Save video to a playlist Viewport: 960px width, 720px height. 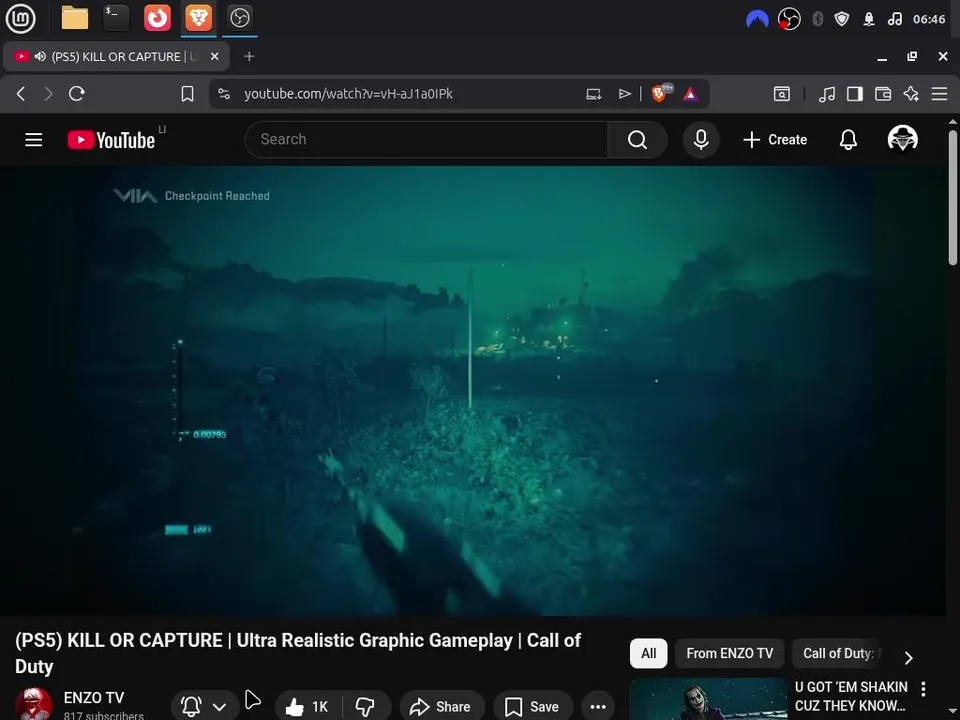(532, 707)
